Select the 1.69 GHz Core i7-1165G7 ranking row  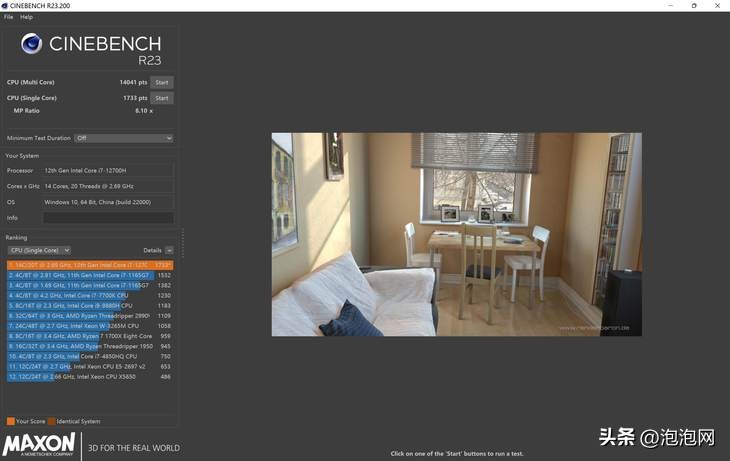click(90, 285)
